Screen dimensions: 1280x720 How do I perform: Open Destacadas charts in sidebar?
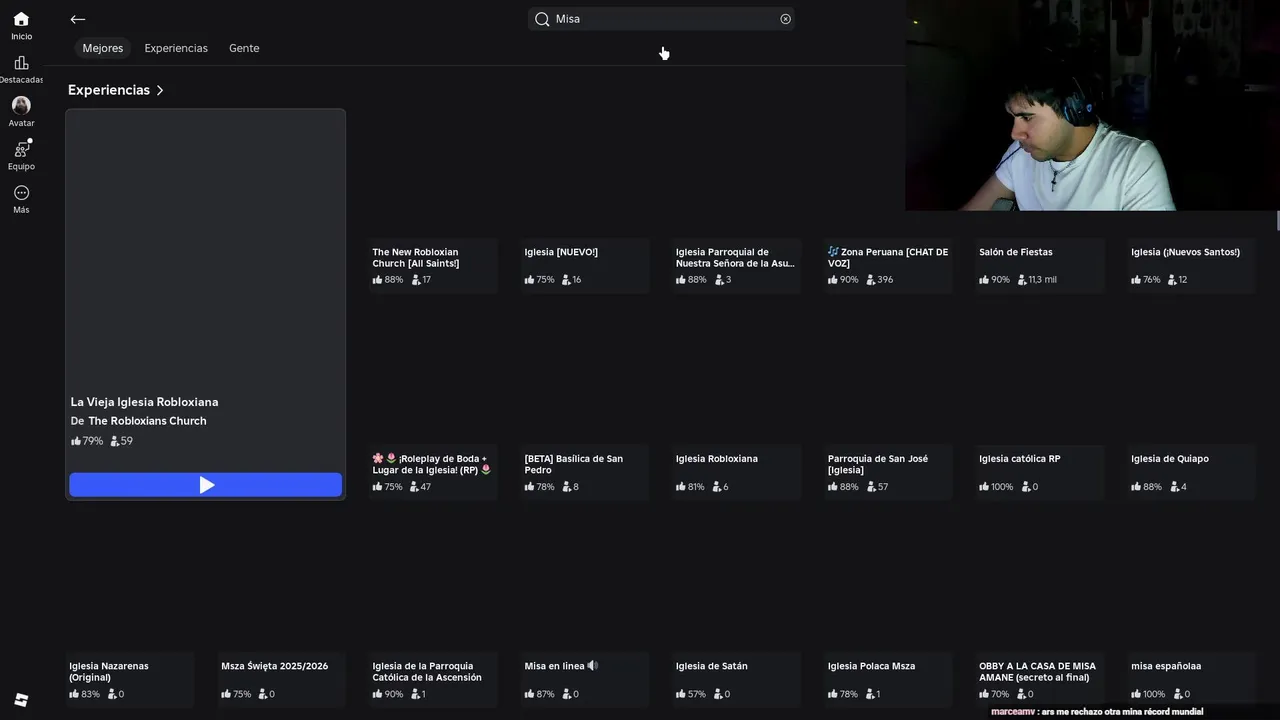[x=21, y=69]
